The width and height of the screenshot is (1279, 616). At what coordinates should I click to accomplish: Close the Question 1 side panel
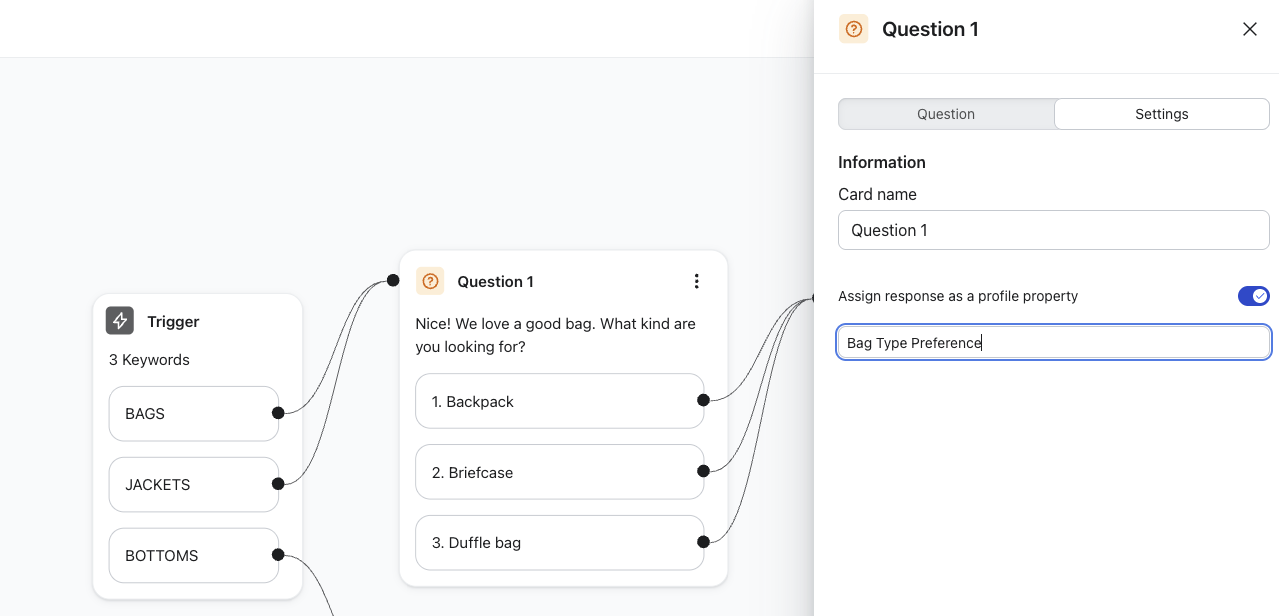[1249, 29]
